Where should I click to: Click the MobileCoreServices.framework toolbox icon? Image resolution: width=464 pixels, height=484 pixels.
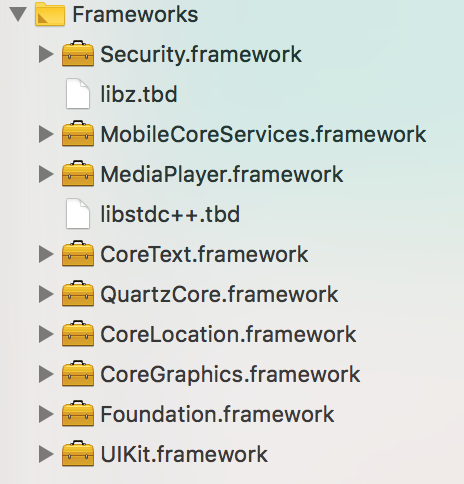(x=78, y=134)
